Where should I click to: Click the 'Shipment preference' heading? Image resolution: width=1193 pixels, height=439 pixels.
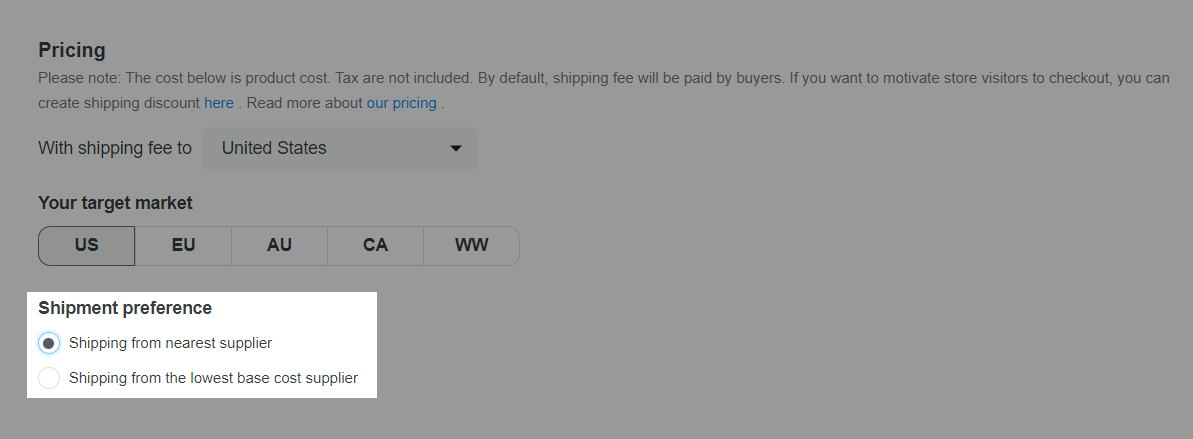click(125, 308)
